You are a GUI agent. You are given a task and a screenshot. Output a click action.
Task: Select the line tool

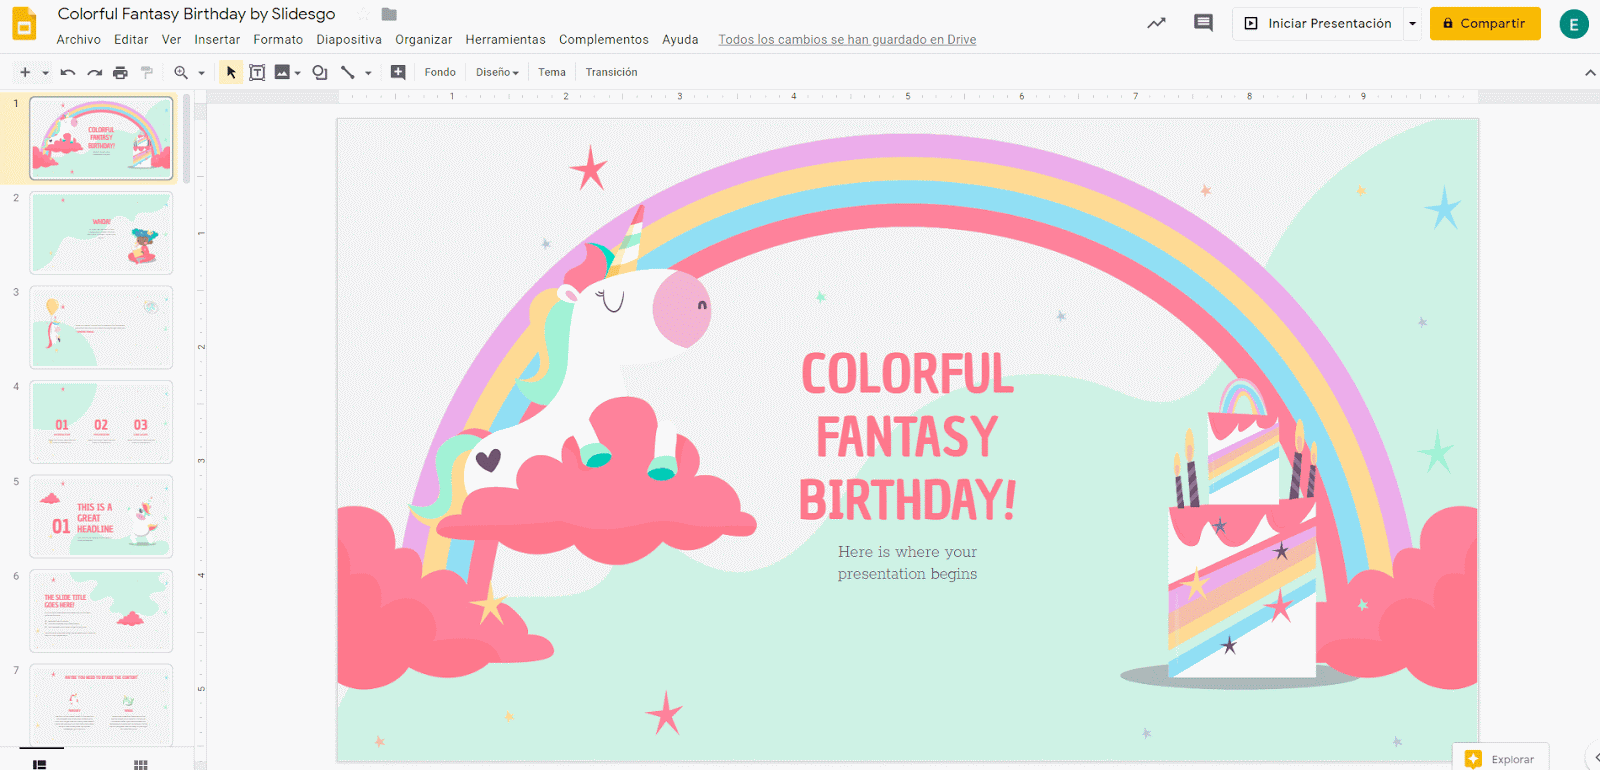(x=348, y=72)
